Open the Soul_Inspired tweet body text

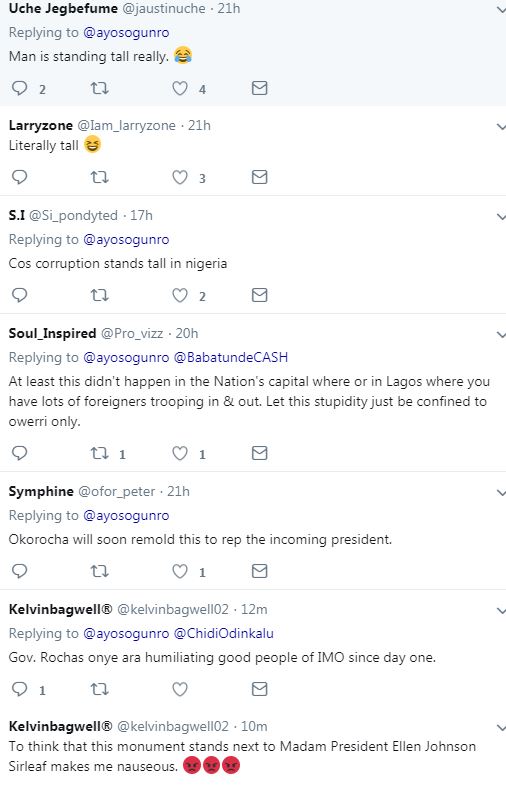point(248,402)
